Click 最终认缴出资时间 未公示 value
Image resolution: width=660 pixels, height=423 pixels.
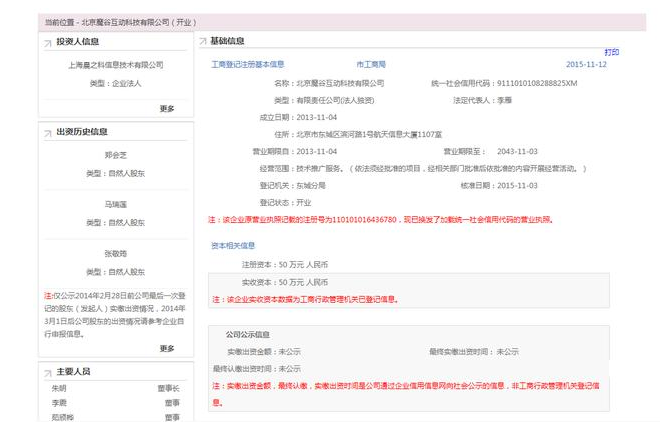(290, 369)
